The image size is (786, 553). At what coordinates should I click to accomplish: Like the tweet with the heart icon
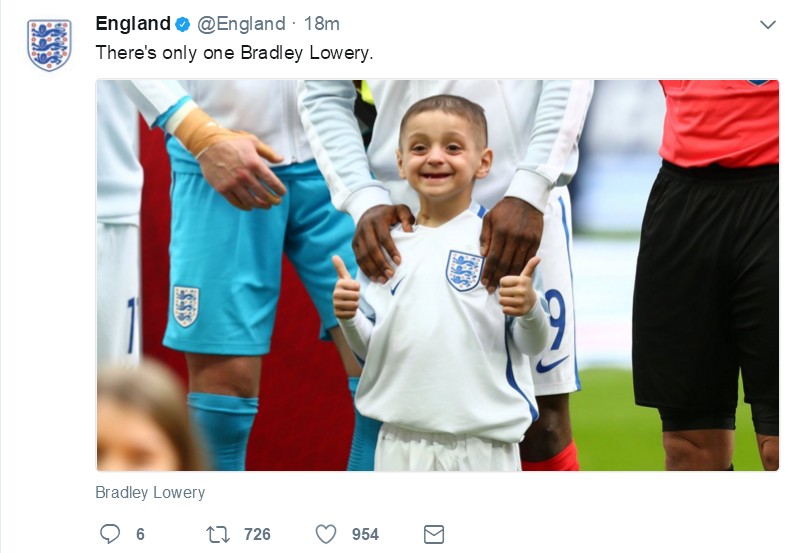(x=326, y=534)
